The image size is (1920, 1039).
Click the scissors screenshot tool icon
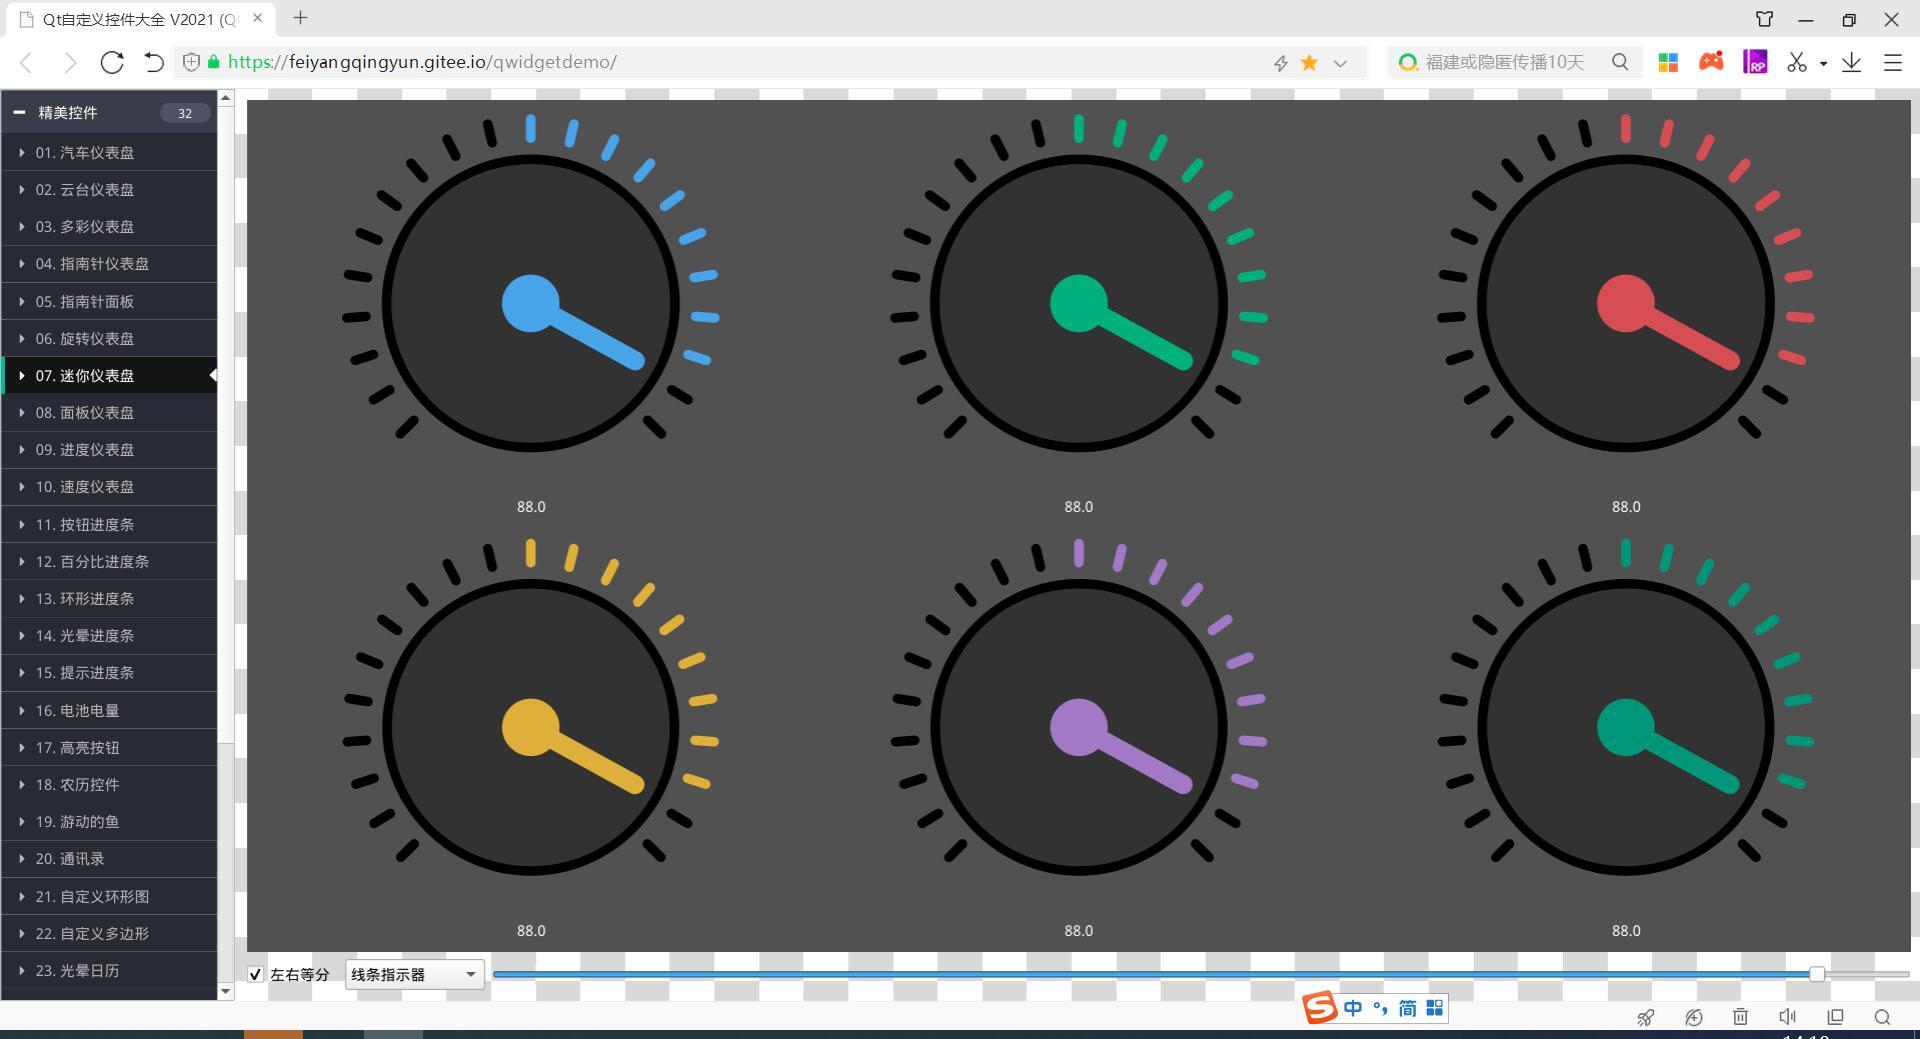pyautogui.click(x=1797, y=62)
